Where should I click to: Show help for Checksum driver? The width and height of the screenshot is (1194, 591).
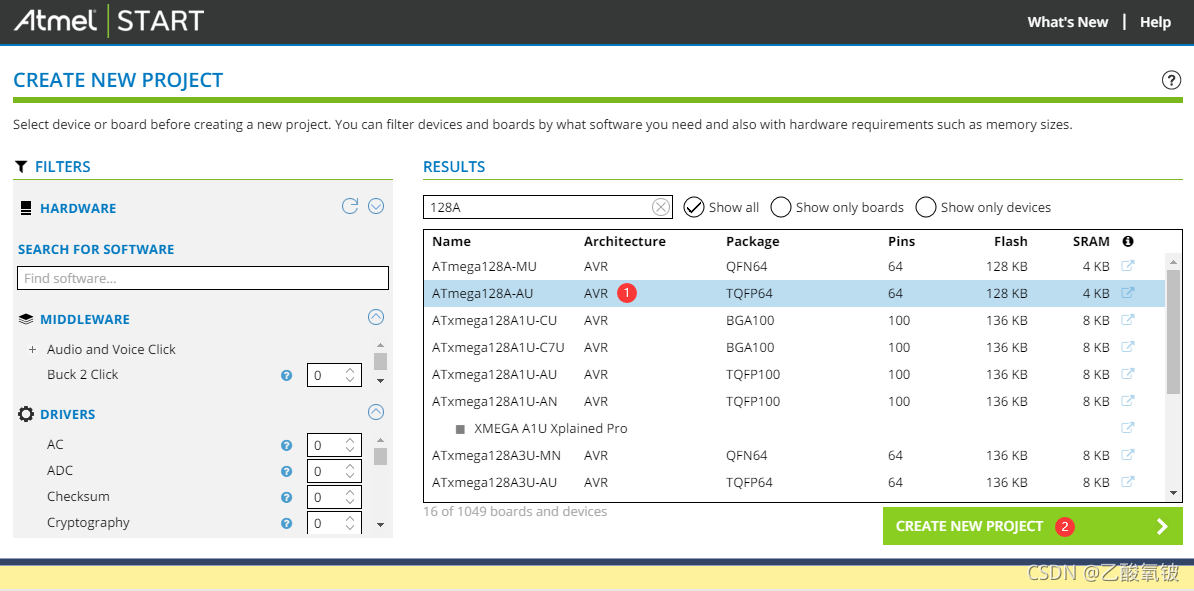point(286,497)
